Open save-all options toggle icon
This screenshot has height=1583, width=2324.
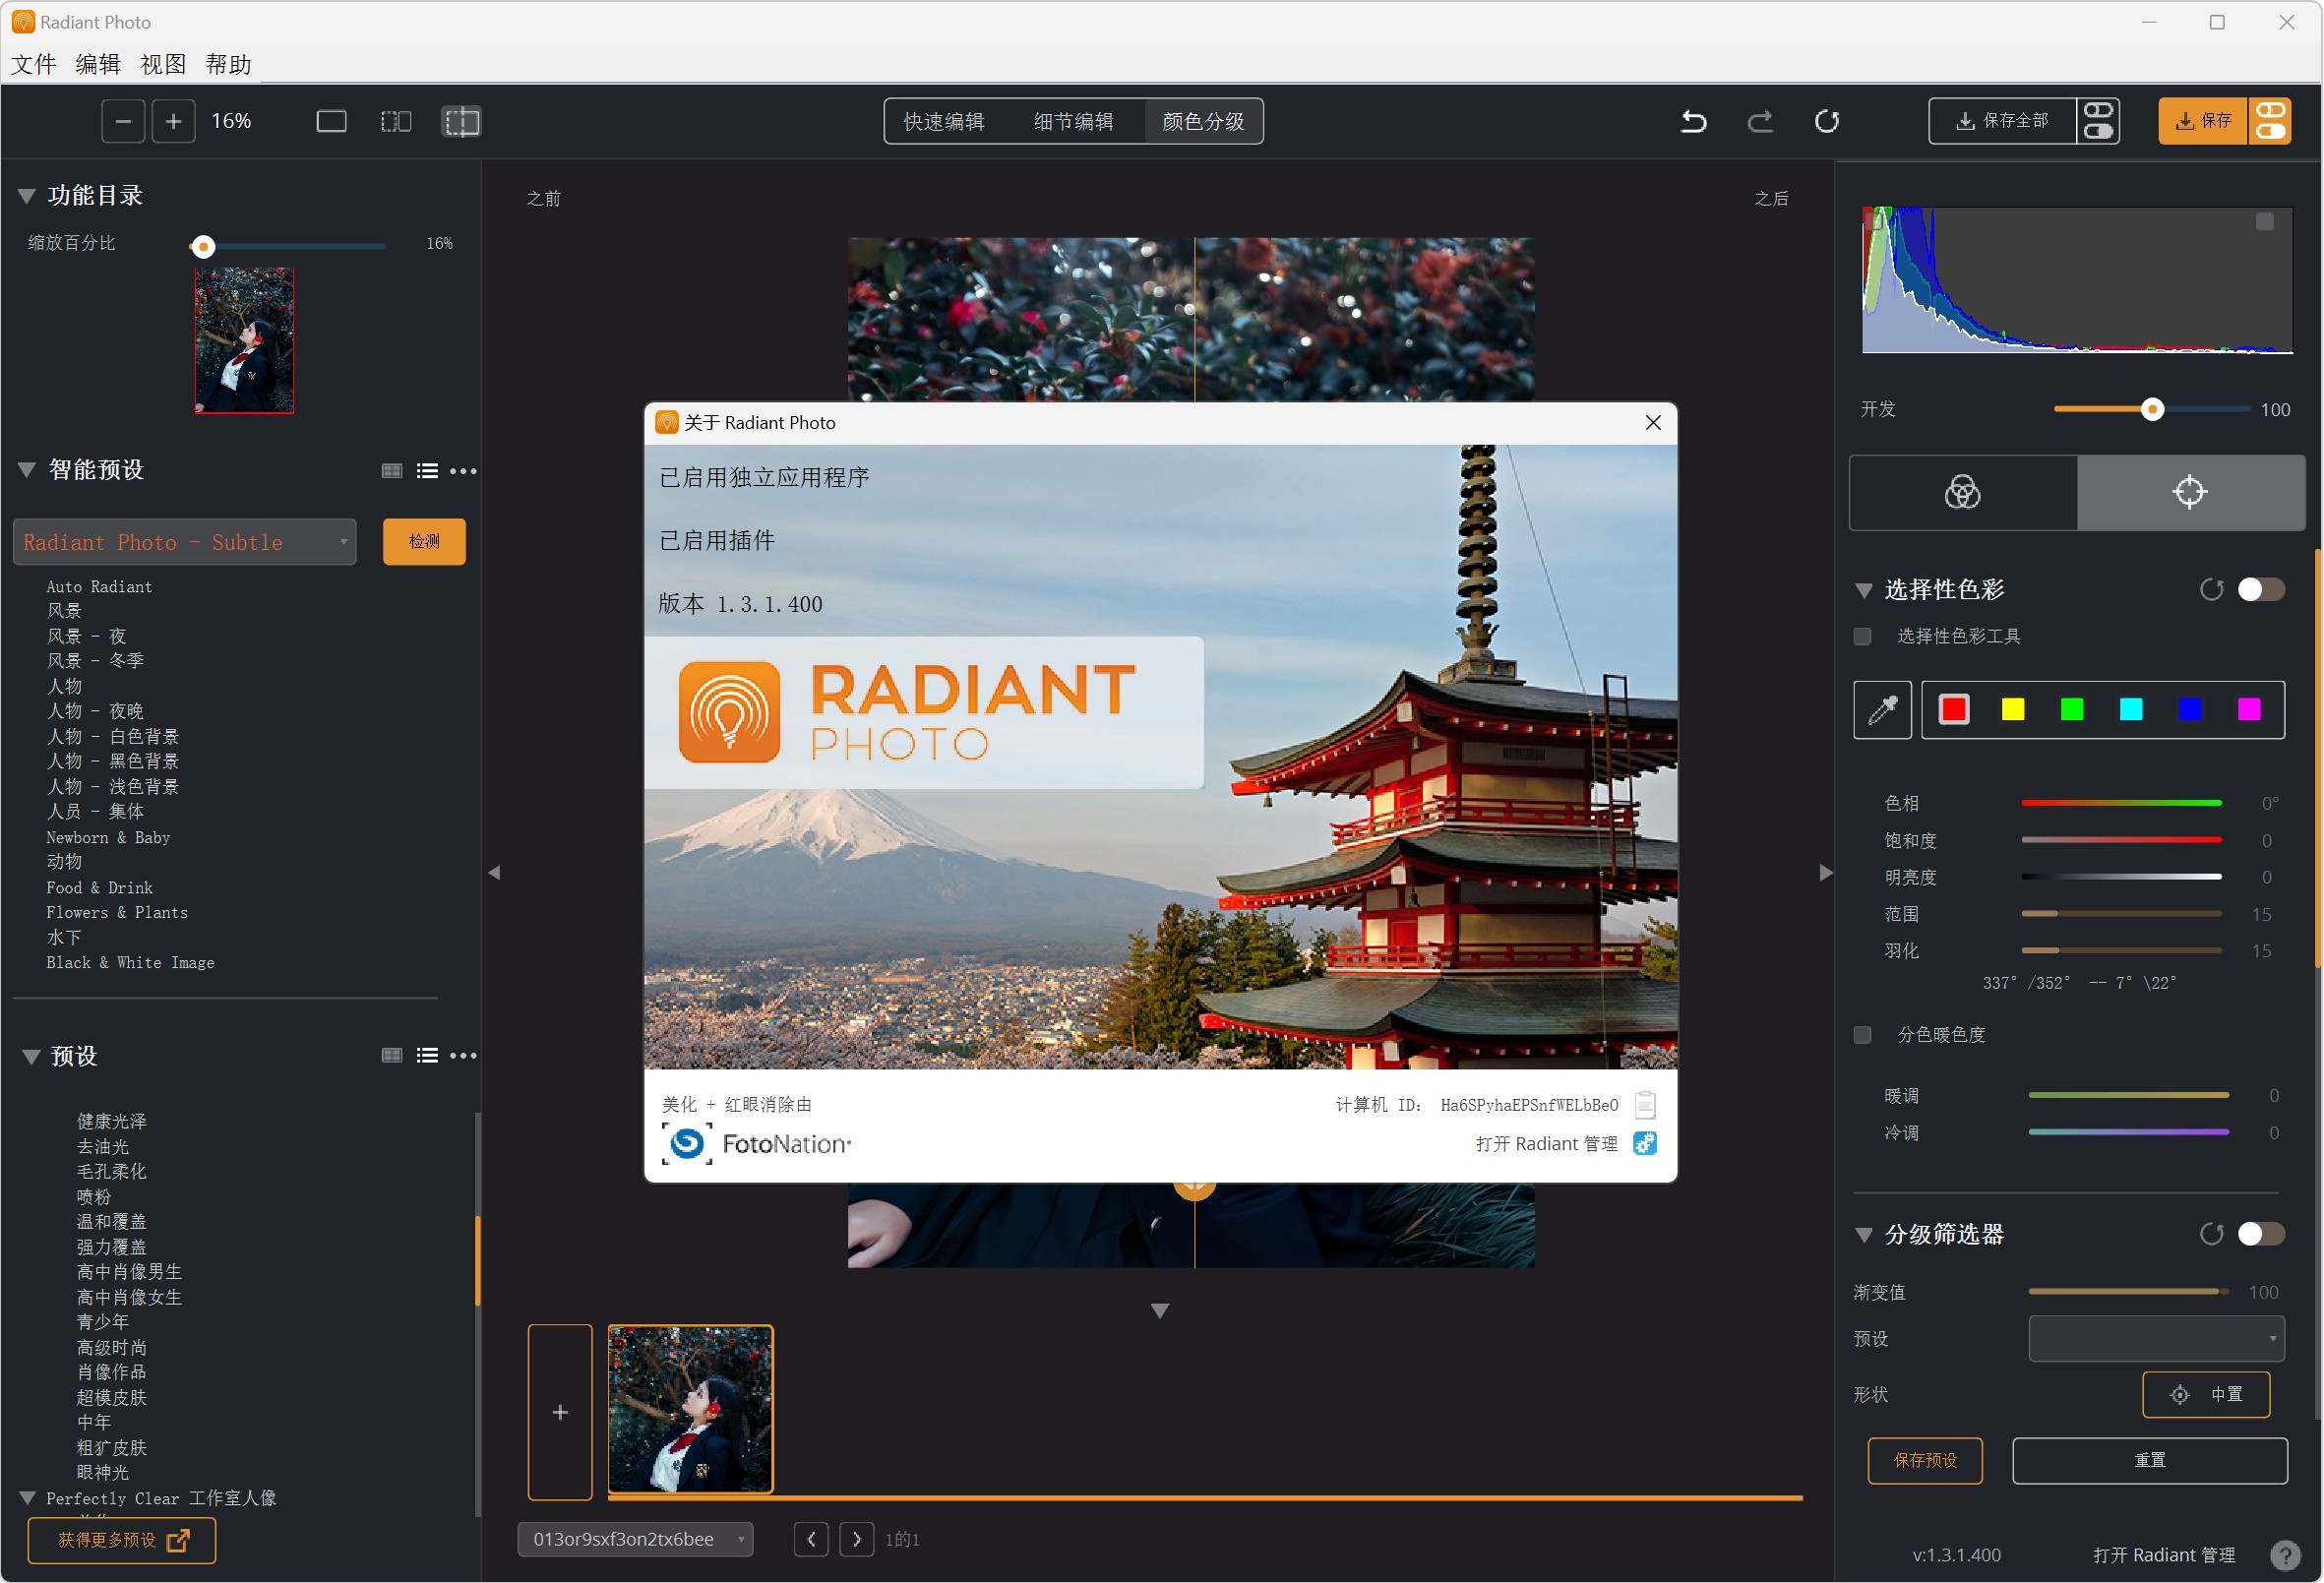[2098, 121]
